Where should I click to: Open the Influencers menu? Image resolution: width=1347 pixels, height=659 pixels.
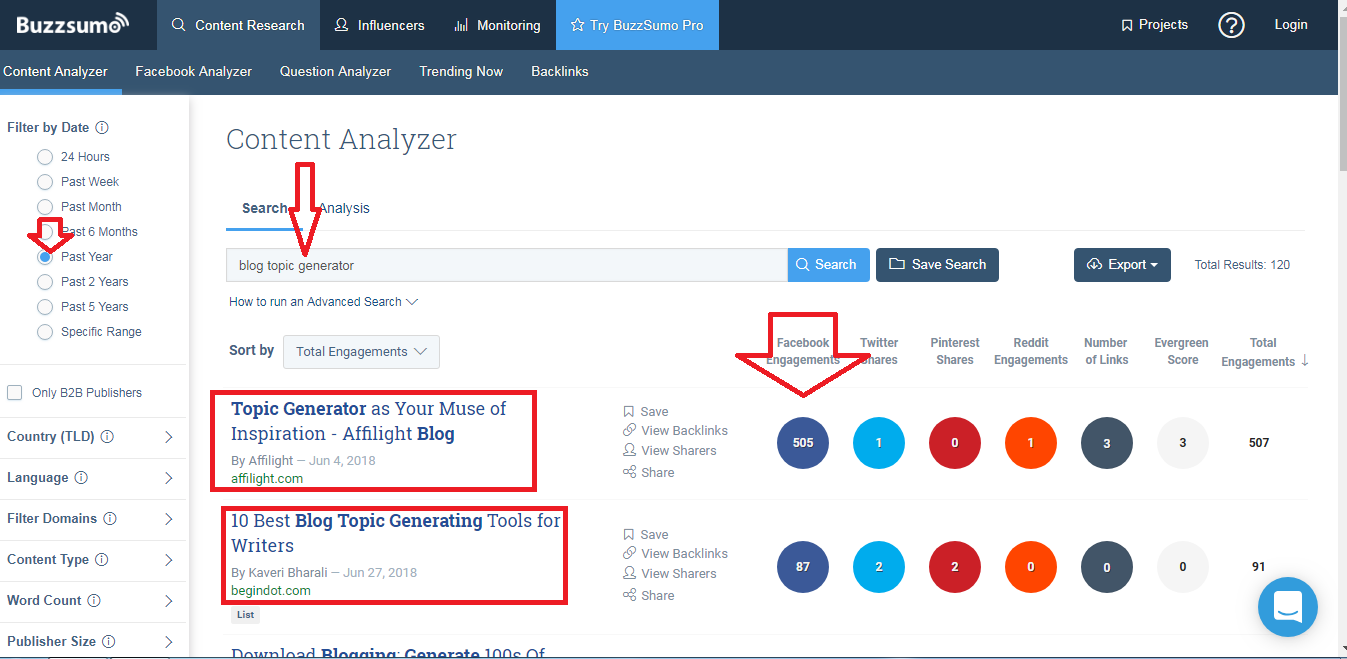tap(379, 25)
